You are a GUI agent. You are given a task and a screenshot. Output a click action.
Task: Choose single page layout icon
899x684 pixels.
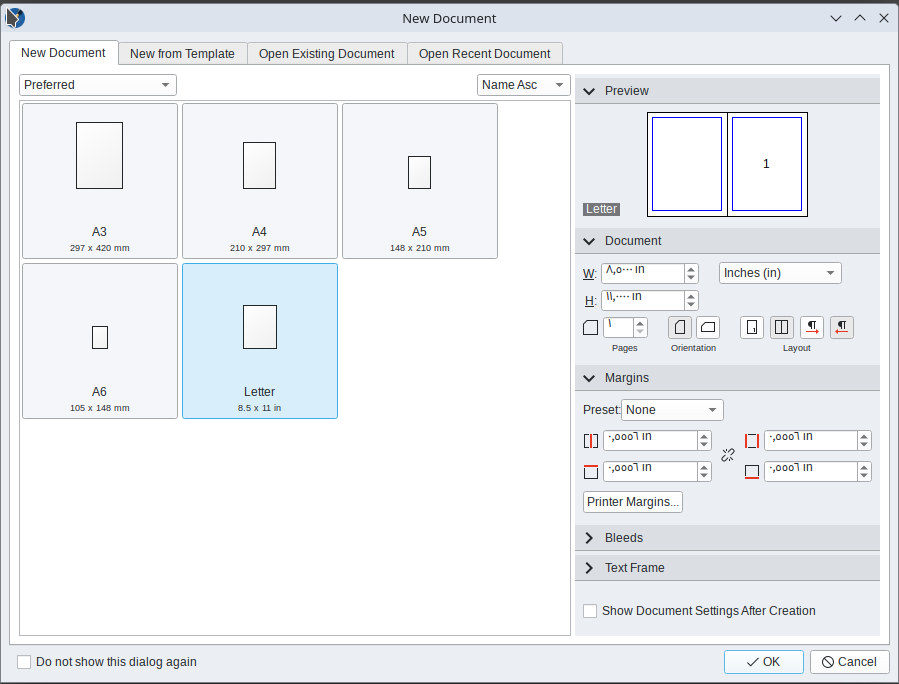752,328
